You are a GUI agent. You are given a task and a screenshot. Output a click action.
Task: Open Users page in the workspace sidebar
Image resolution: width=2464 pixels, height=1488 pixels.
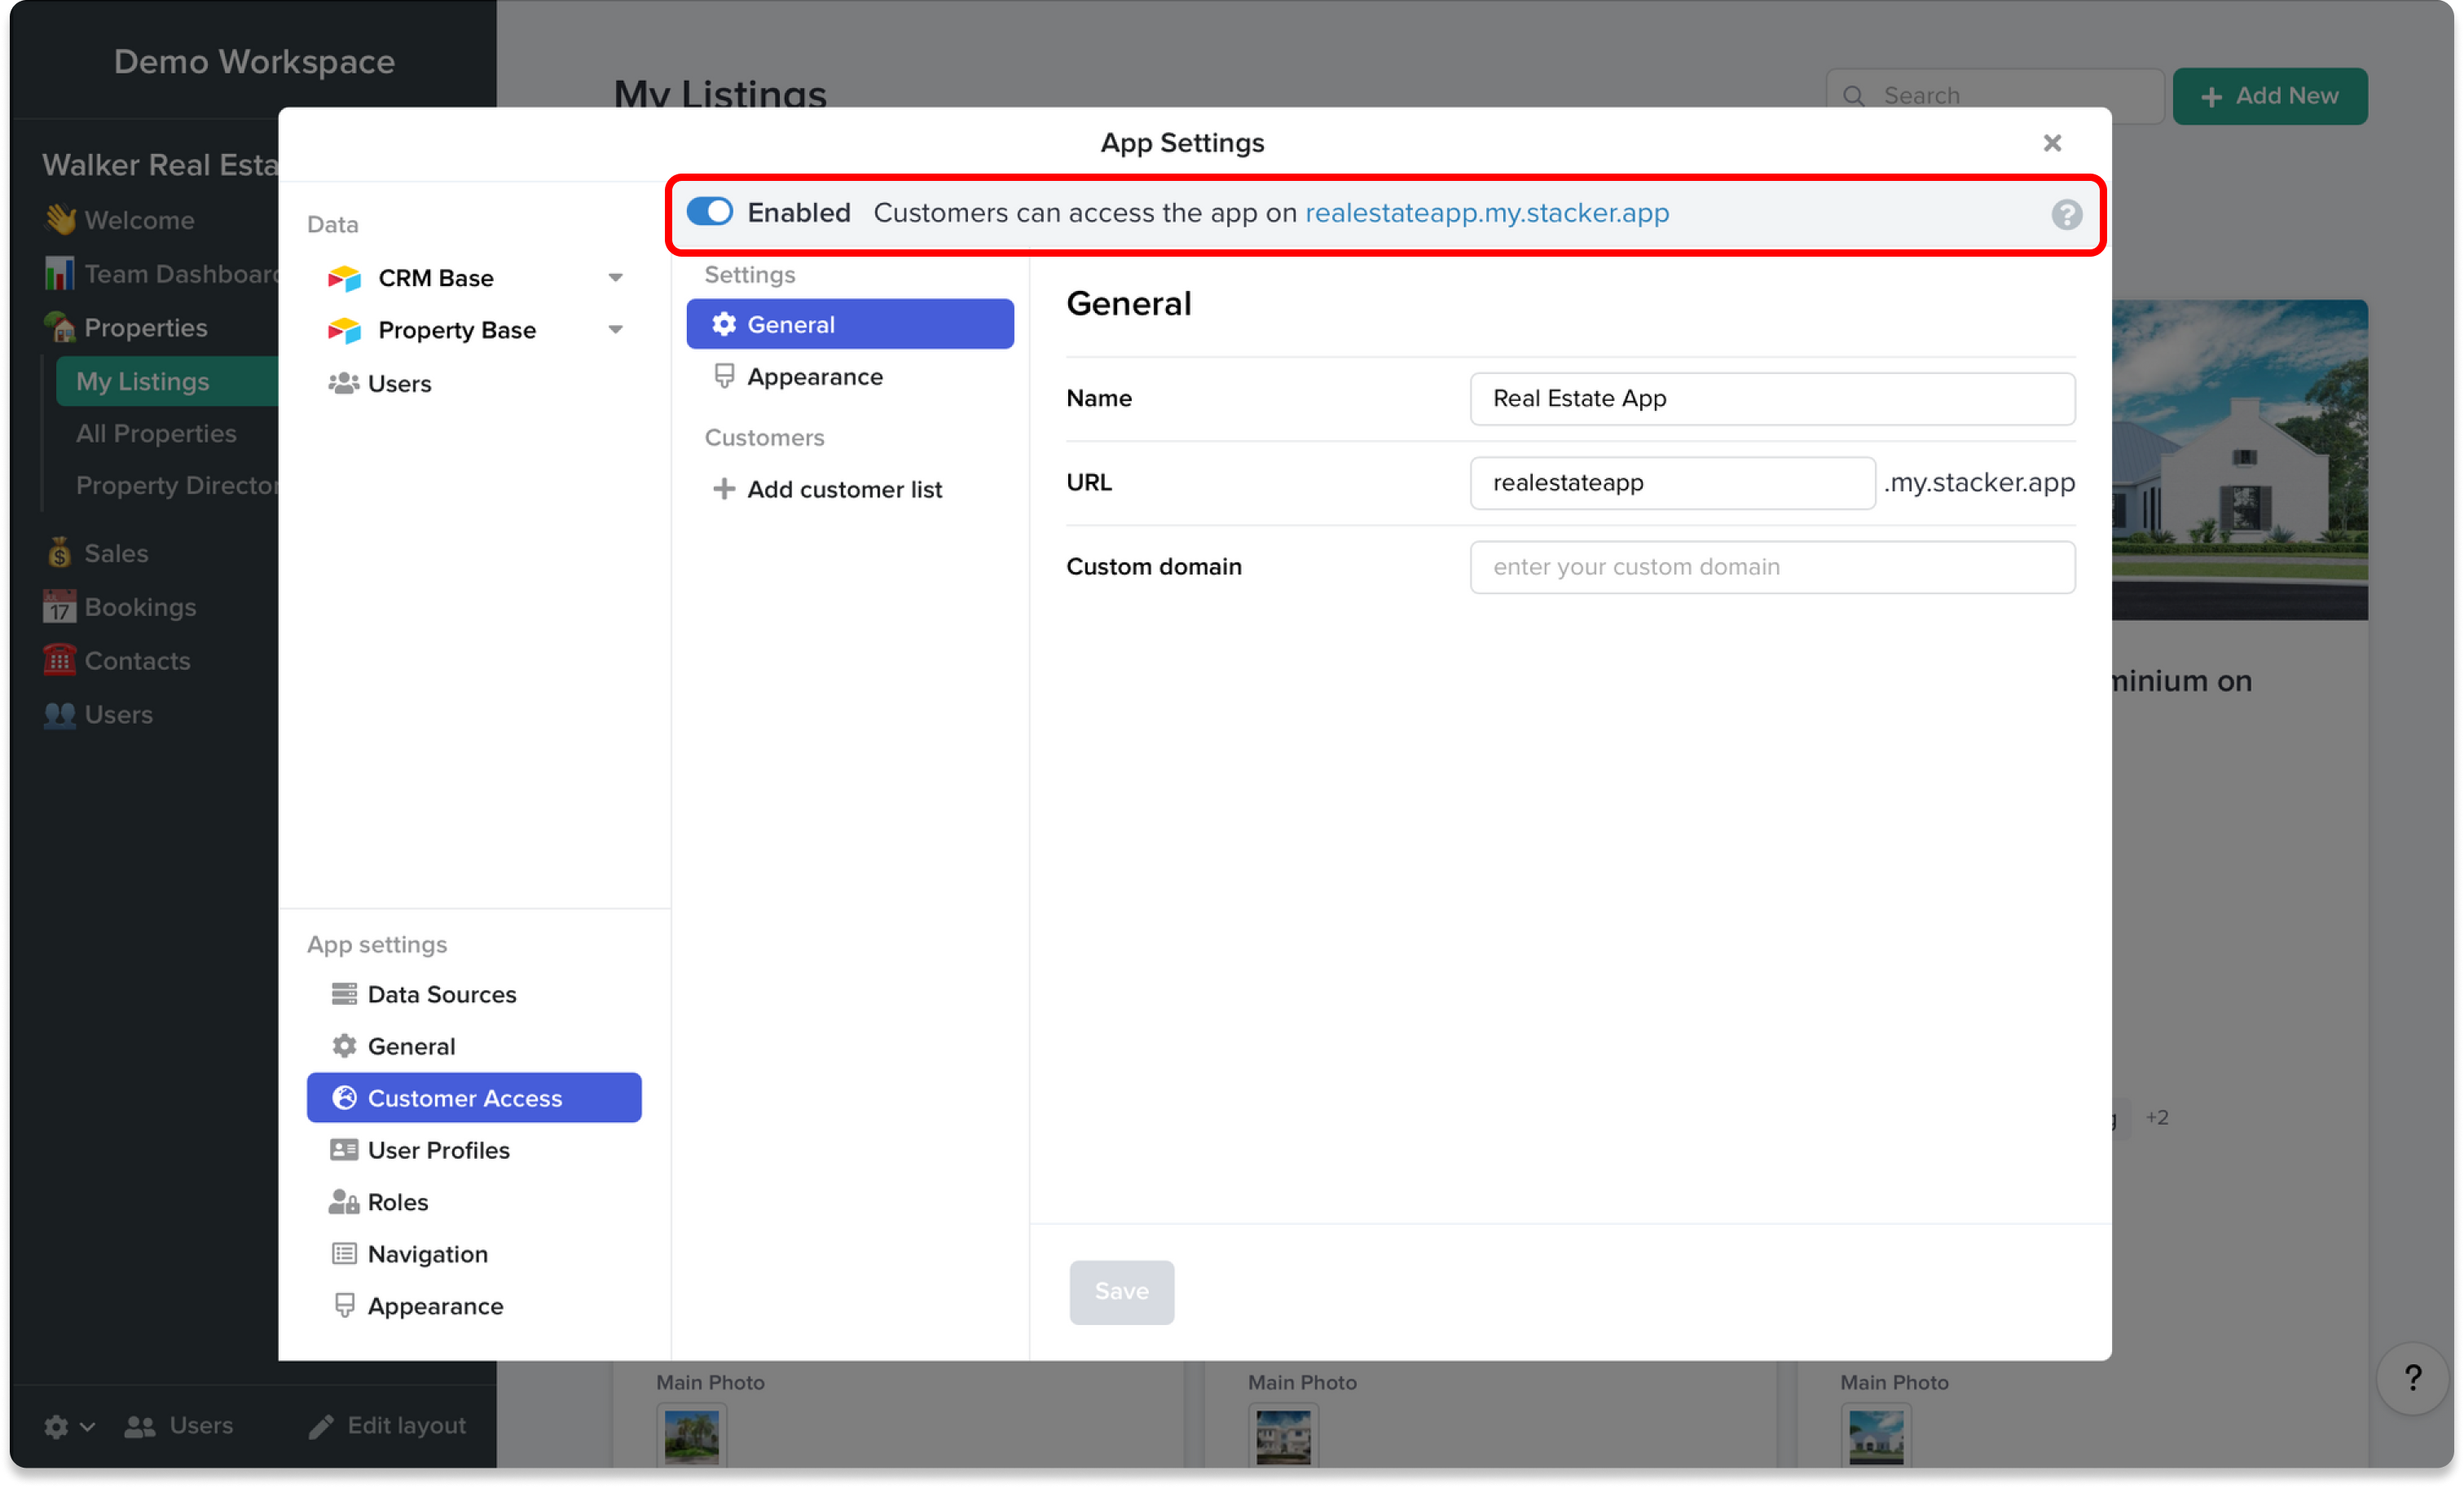118,715
